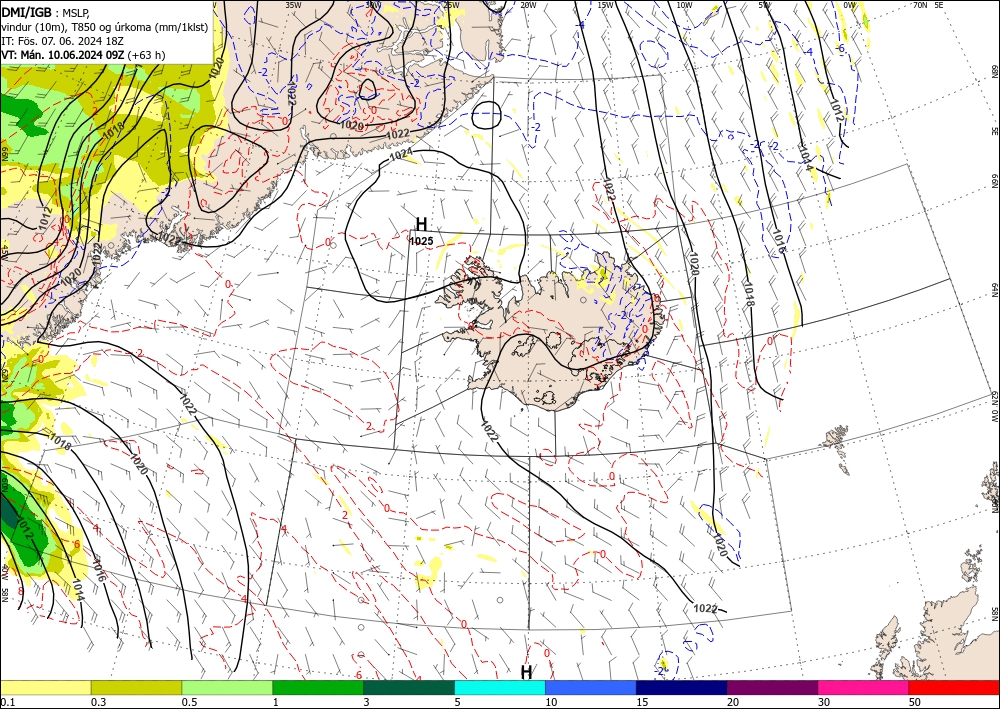Image resolution: width=1000 pixels, height=709 pixels.
Task: Click the red 50+ legend swatch
Action: click(x=954, y=687)
